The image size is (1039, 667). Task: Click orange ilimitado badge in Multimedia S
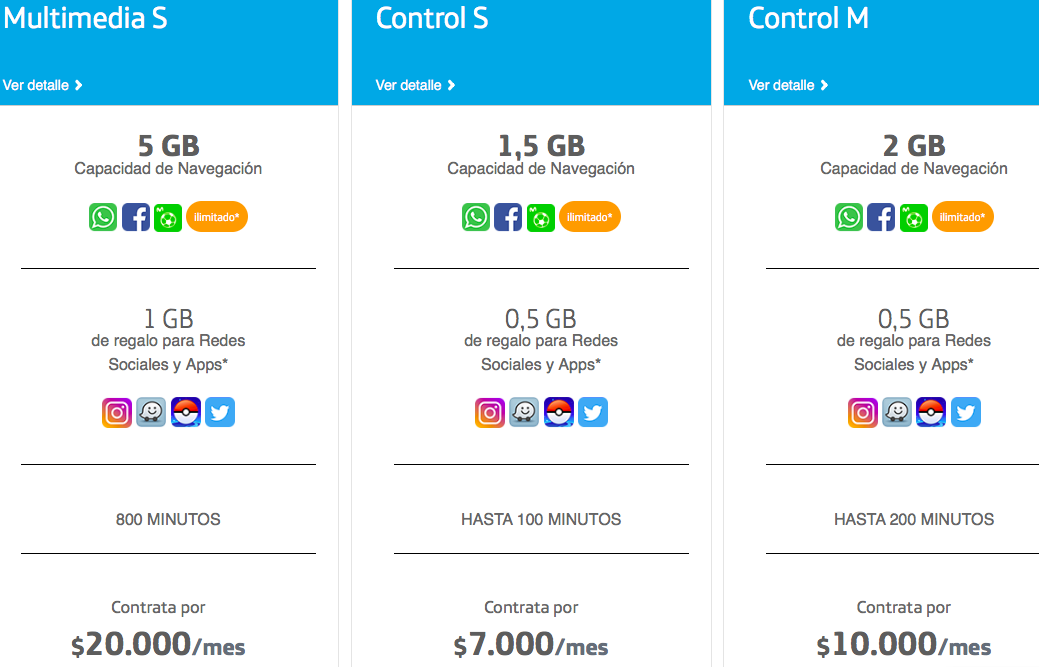pyautogui.click(x=217, y=216)
